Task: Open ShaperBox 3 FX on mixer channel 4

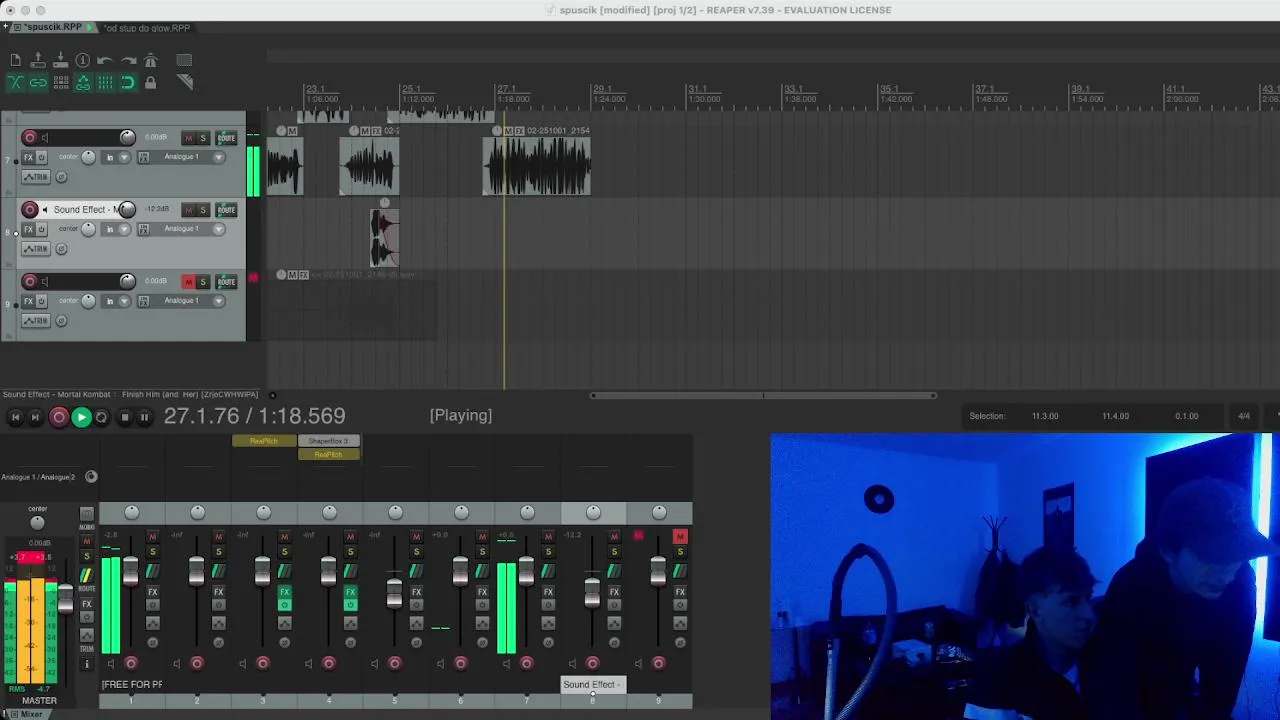Action: tap(328, 441)
